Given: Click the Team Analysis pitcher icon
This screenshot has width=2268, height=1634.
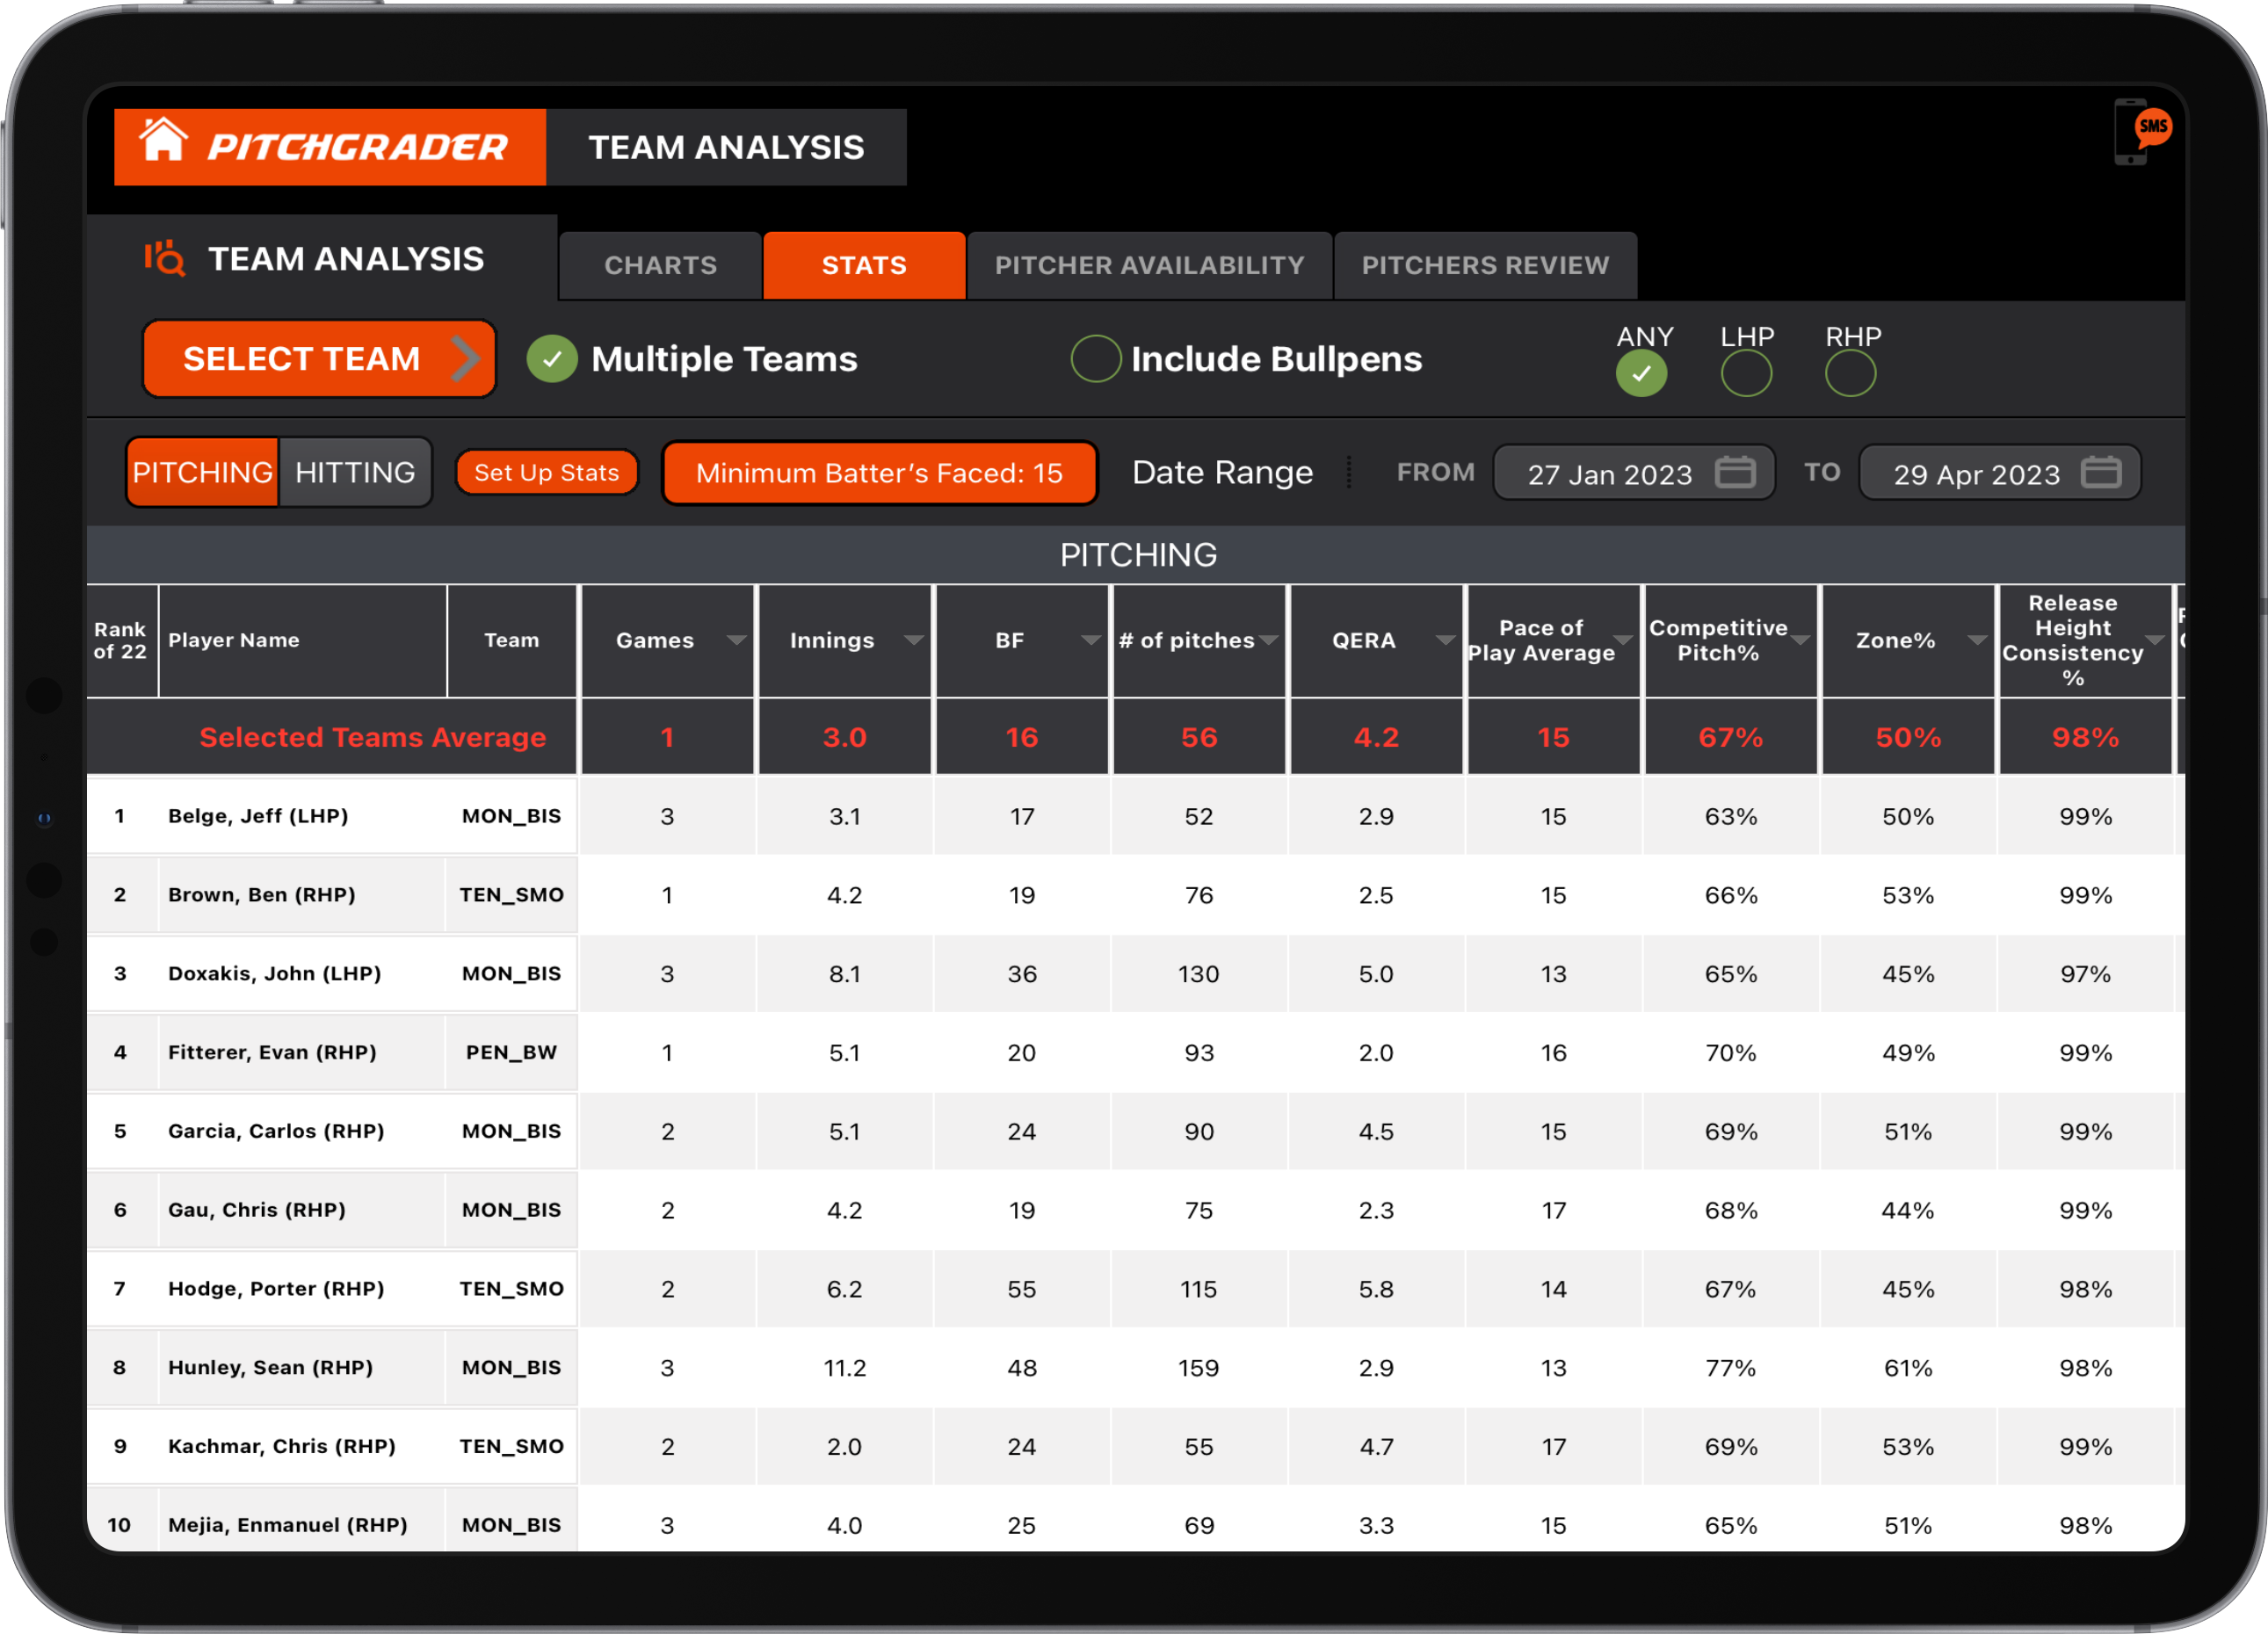Looking at the screenshot, I should tap(165, 259).
